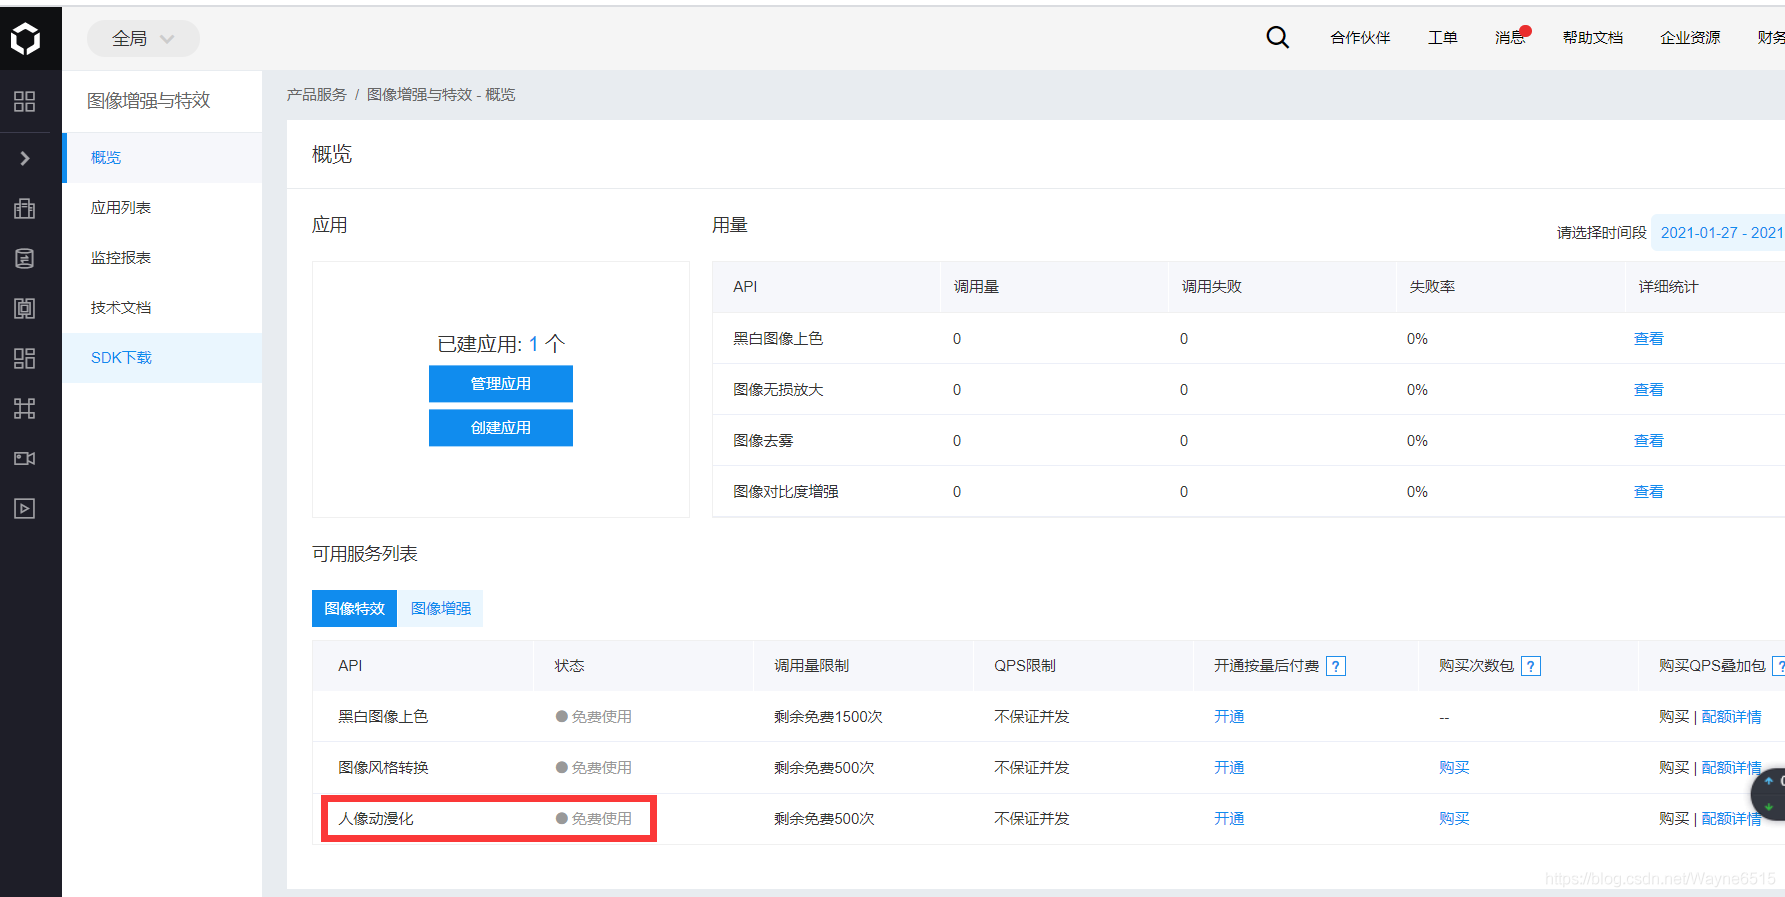Click help icon beside 开通按量后付费

point(1336,666)
